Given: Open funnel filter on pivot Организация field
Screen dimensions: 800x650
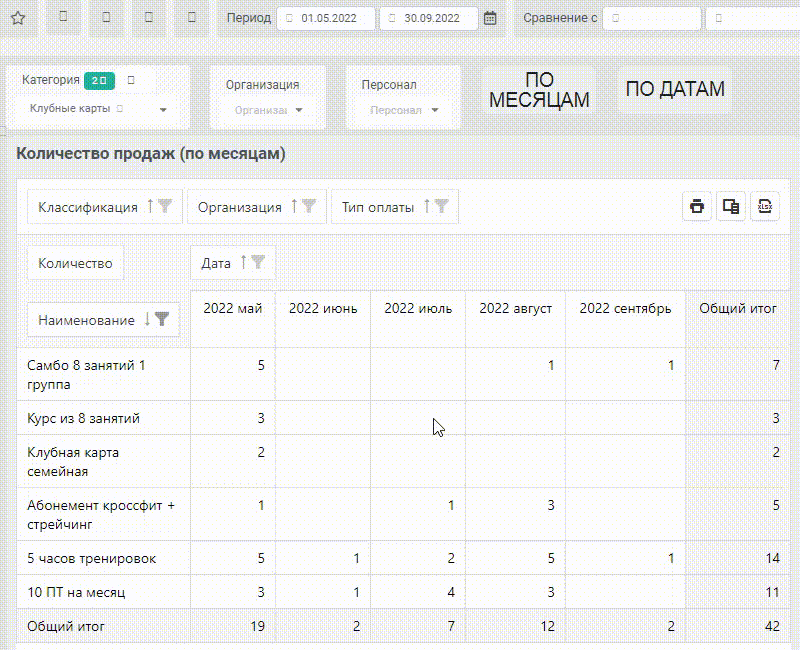Looking at the screenshot, I should (x=309, y=206).
